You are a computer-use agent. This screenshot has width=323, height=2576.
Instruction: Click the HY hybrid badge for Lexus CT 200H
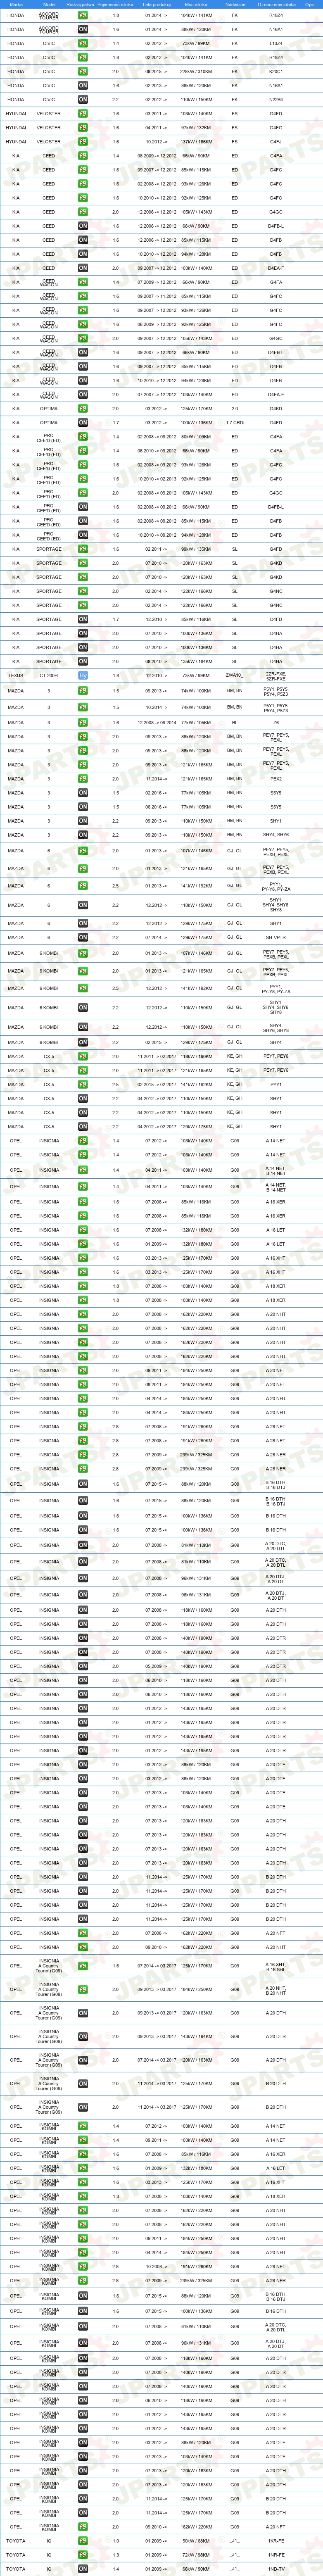coord(83,676)
